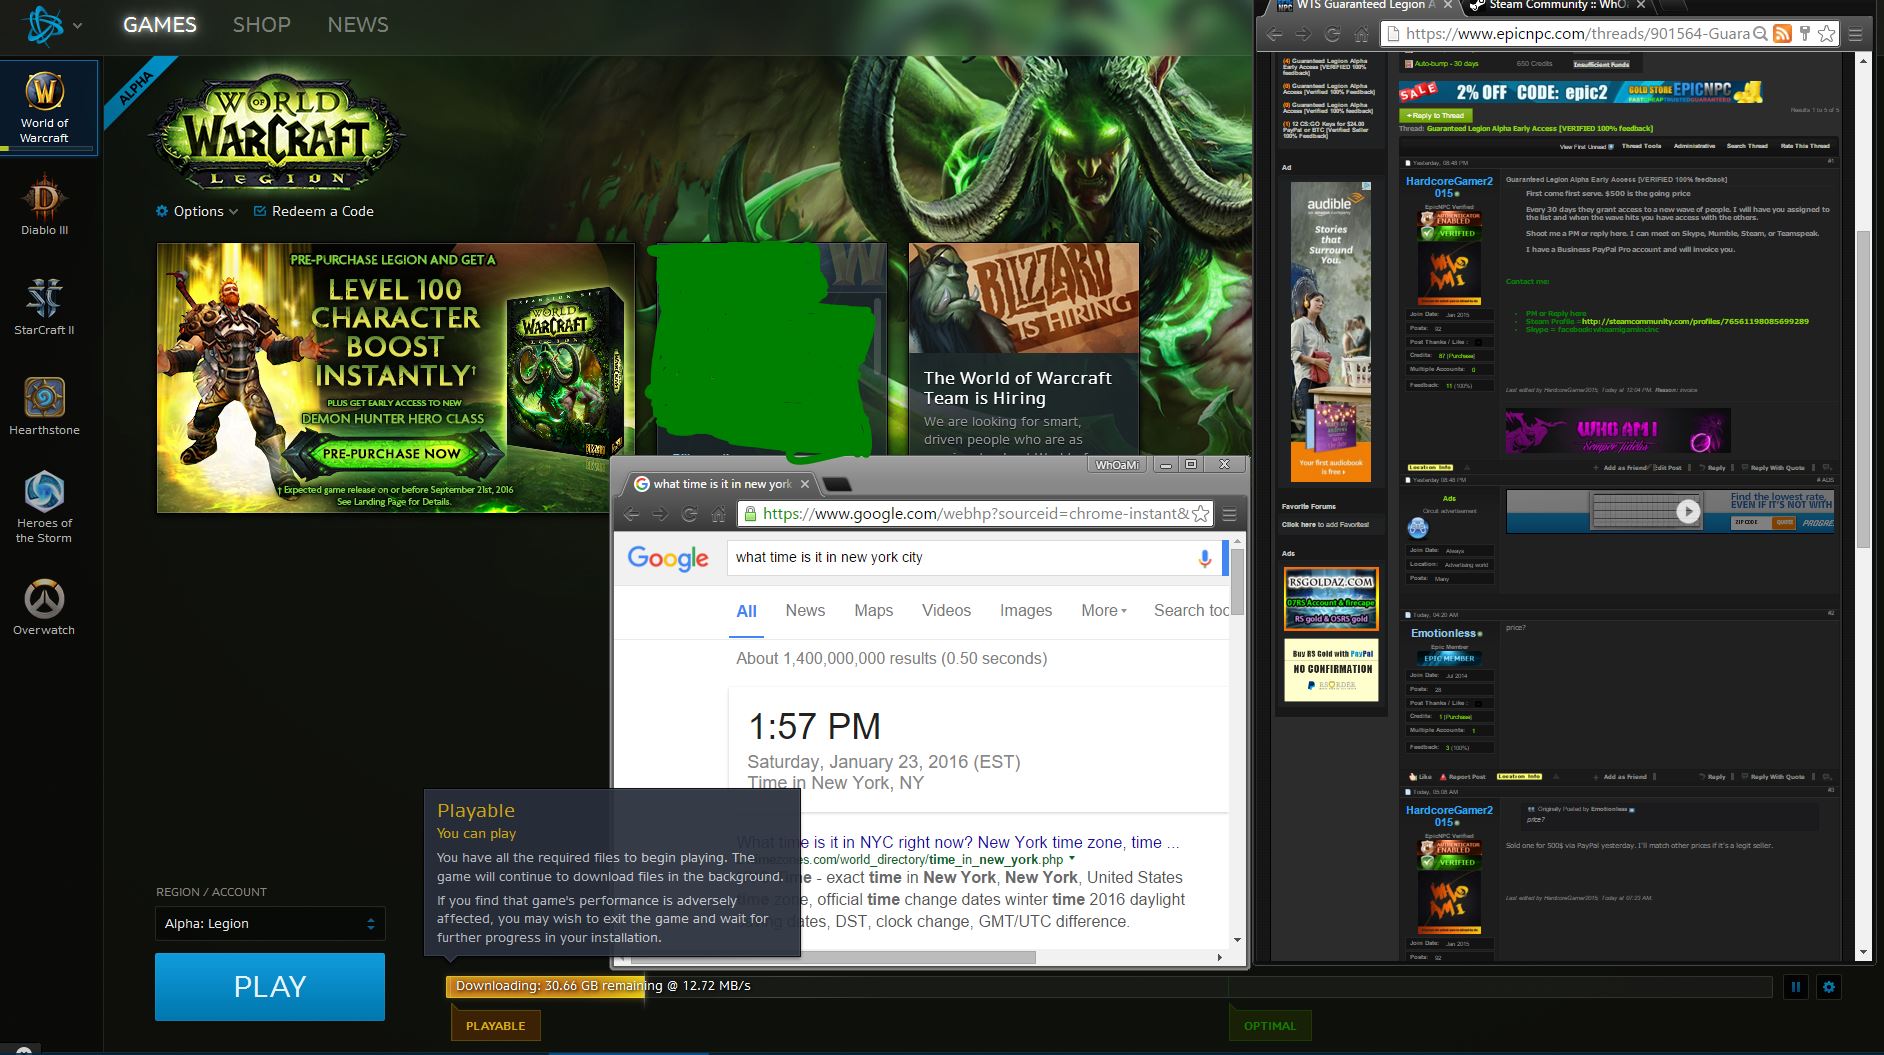Open the Rate This Thread menu
1884x1055 pixels.
coord(1805,146)
